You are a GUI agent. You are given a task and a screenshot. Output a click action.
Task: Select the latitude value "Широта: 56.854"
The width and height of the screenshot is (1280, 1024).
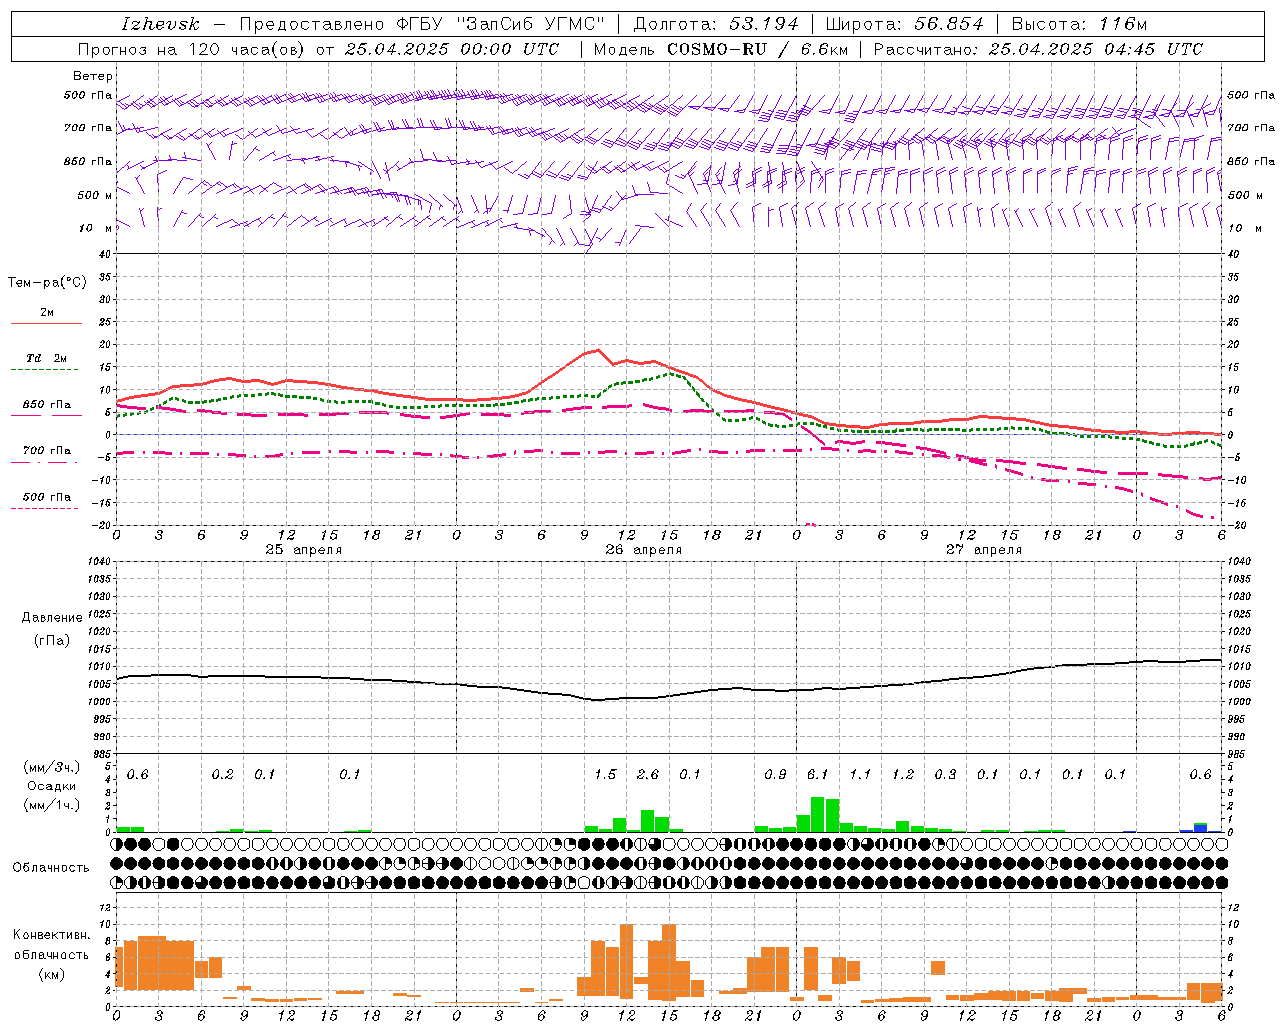pyautogui.click(x=904, y=24)
